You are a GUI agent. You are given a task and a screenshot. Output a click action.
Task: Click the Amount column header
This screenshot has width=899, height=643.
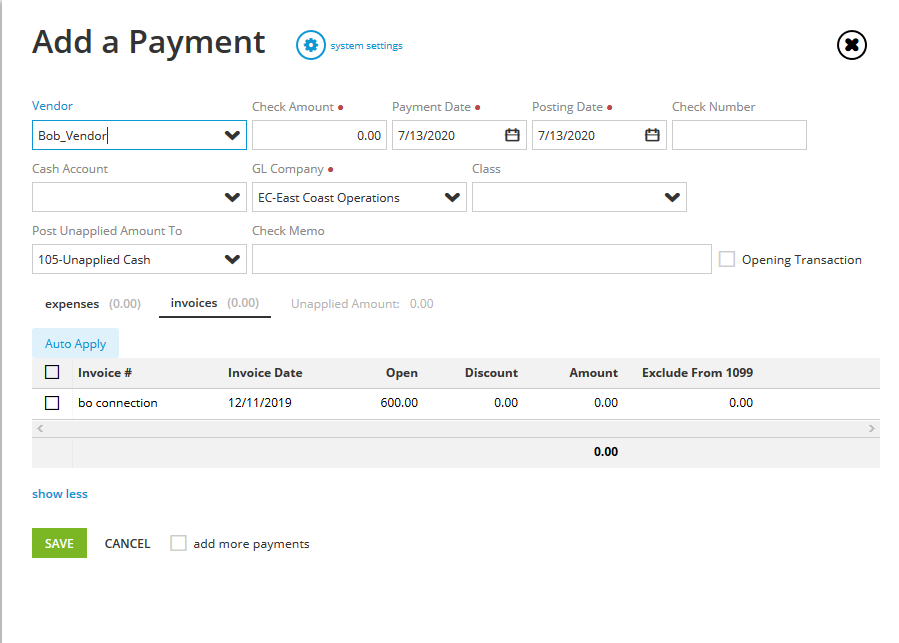click(x=593, y=373)
